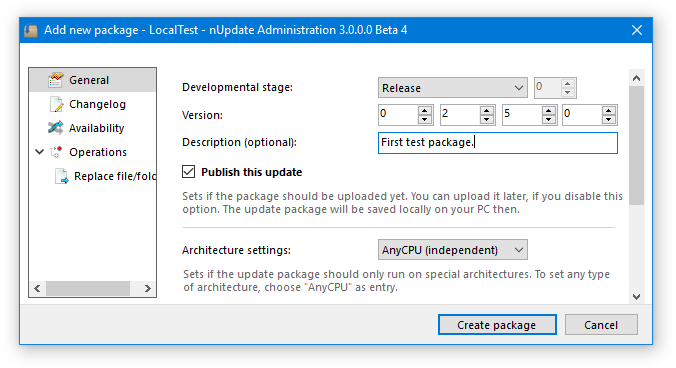676x368 pixels.
Task: Increase the first version number with up arrow
Action: 425,111
